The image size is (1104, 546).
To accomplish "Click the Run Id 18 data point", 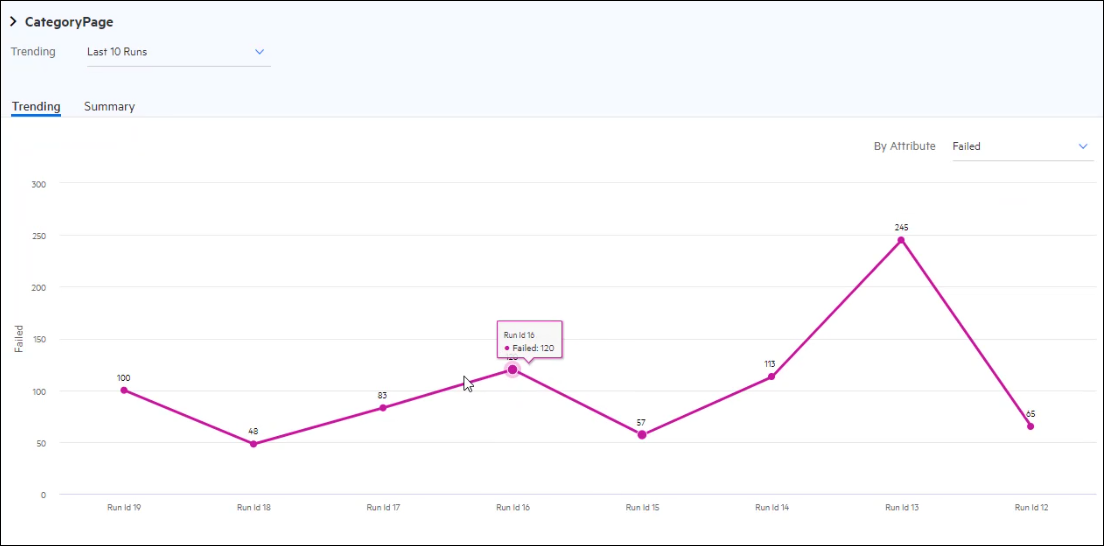I will (x=253, y=444).
